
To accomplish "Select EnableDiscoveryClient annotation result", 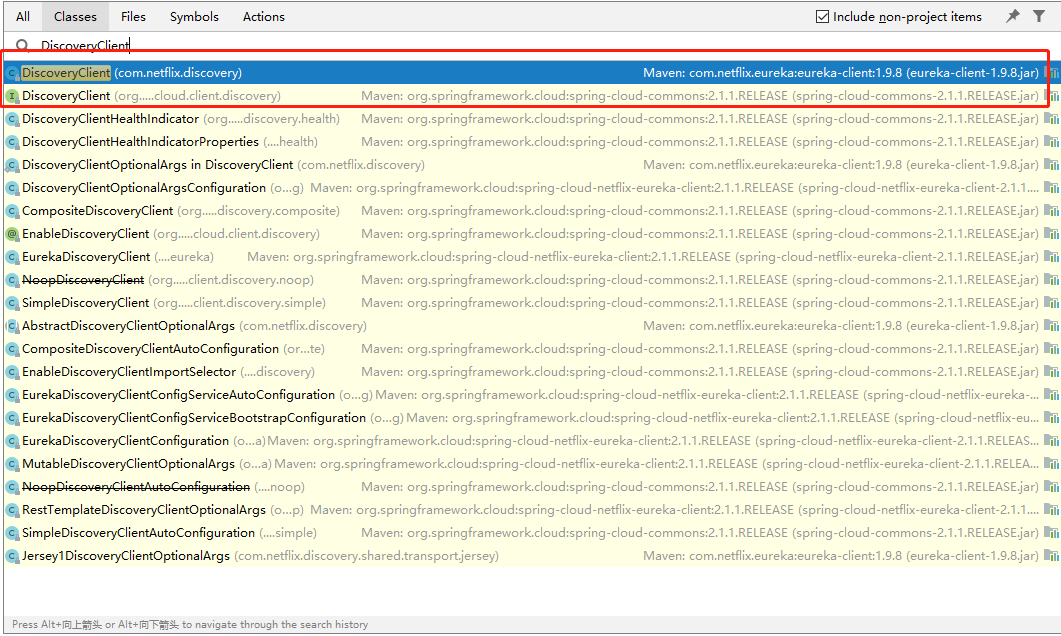I will click(531, 233).
